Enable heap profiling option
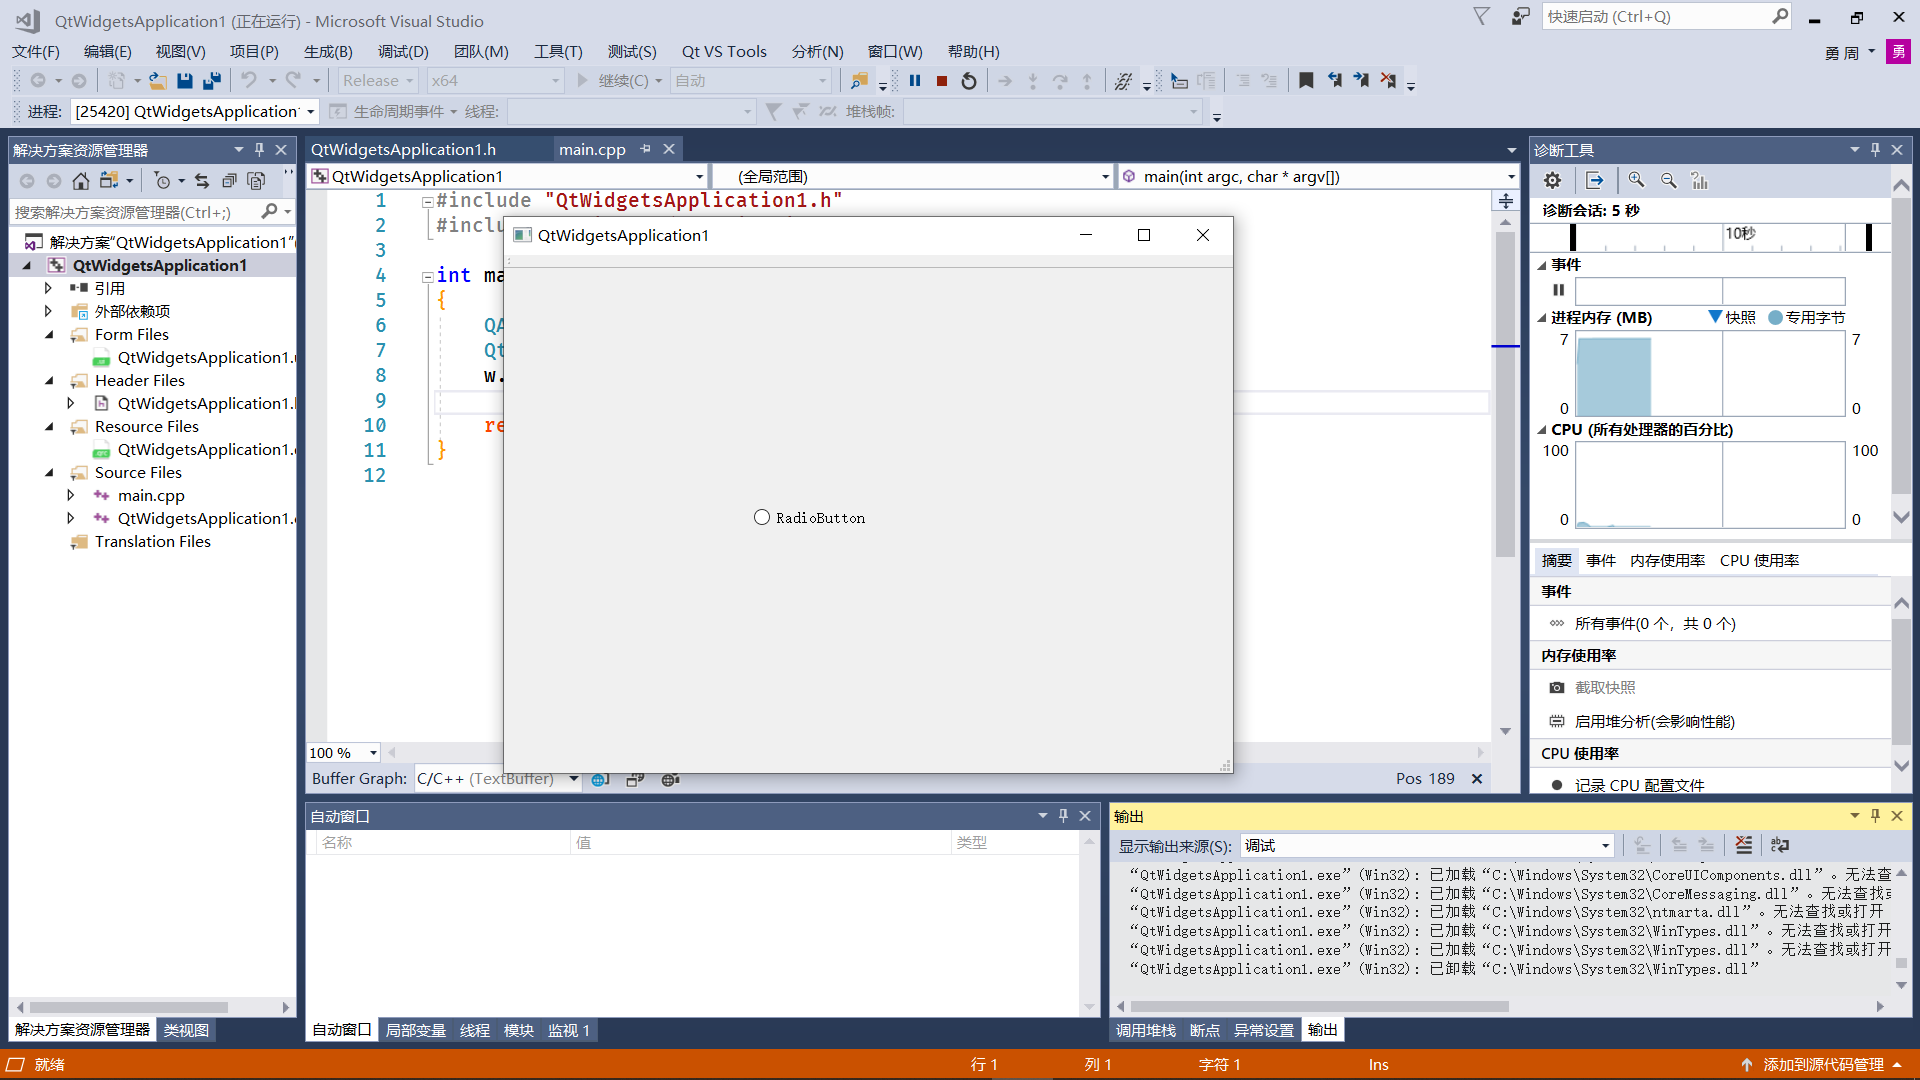 (1654, 722)
